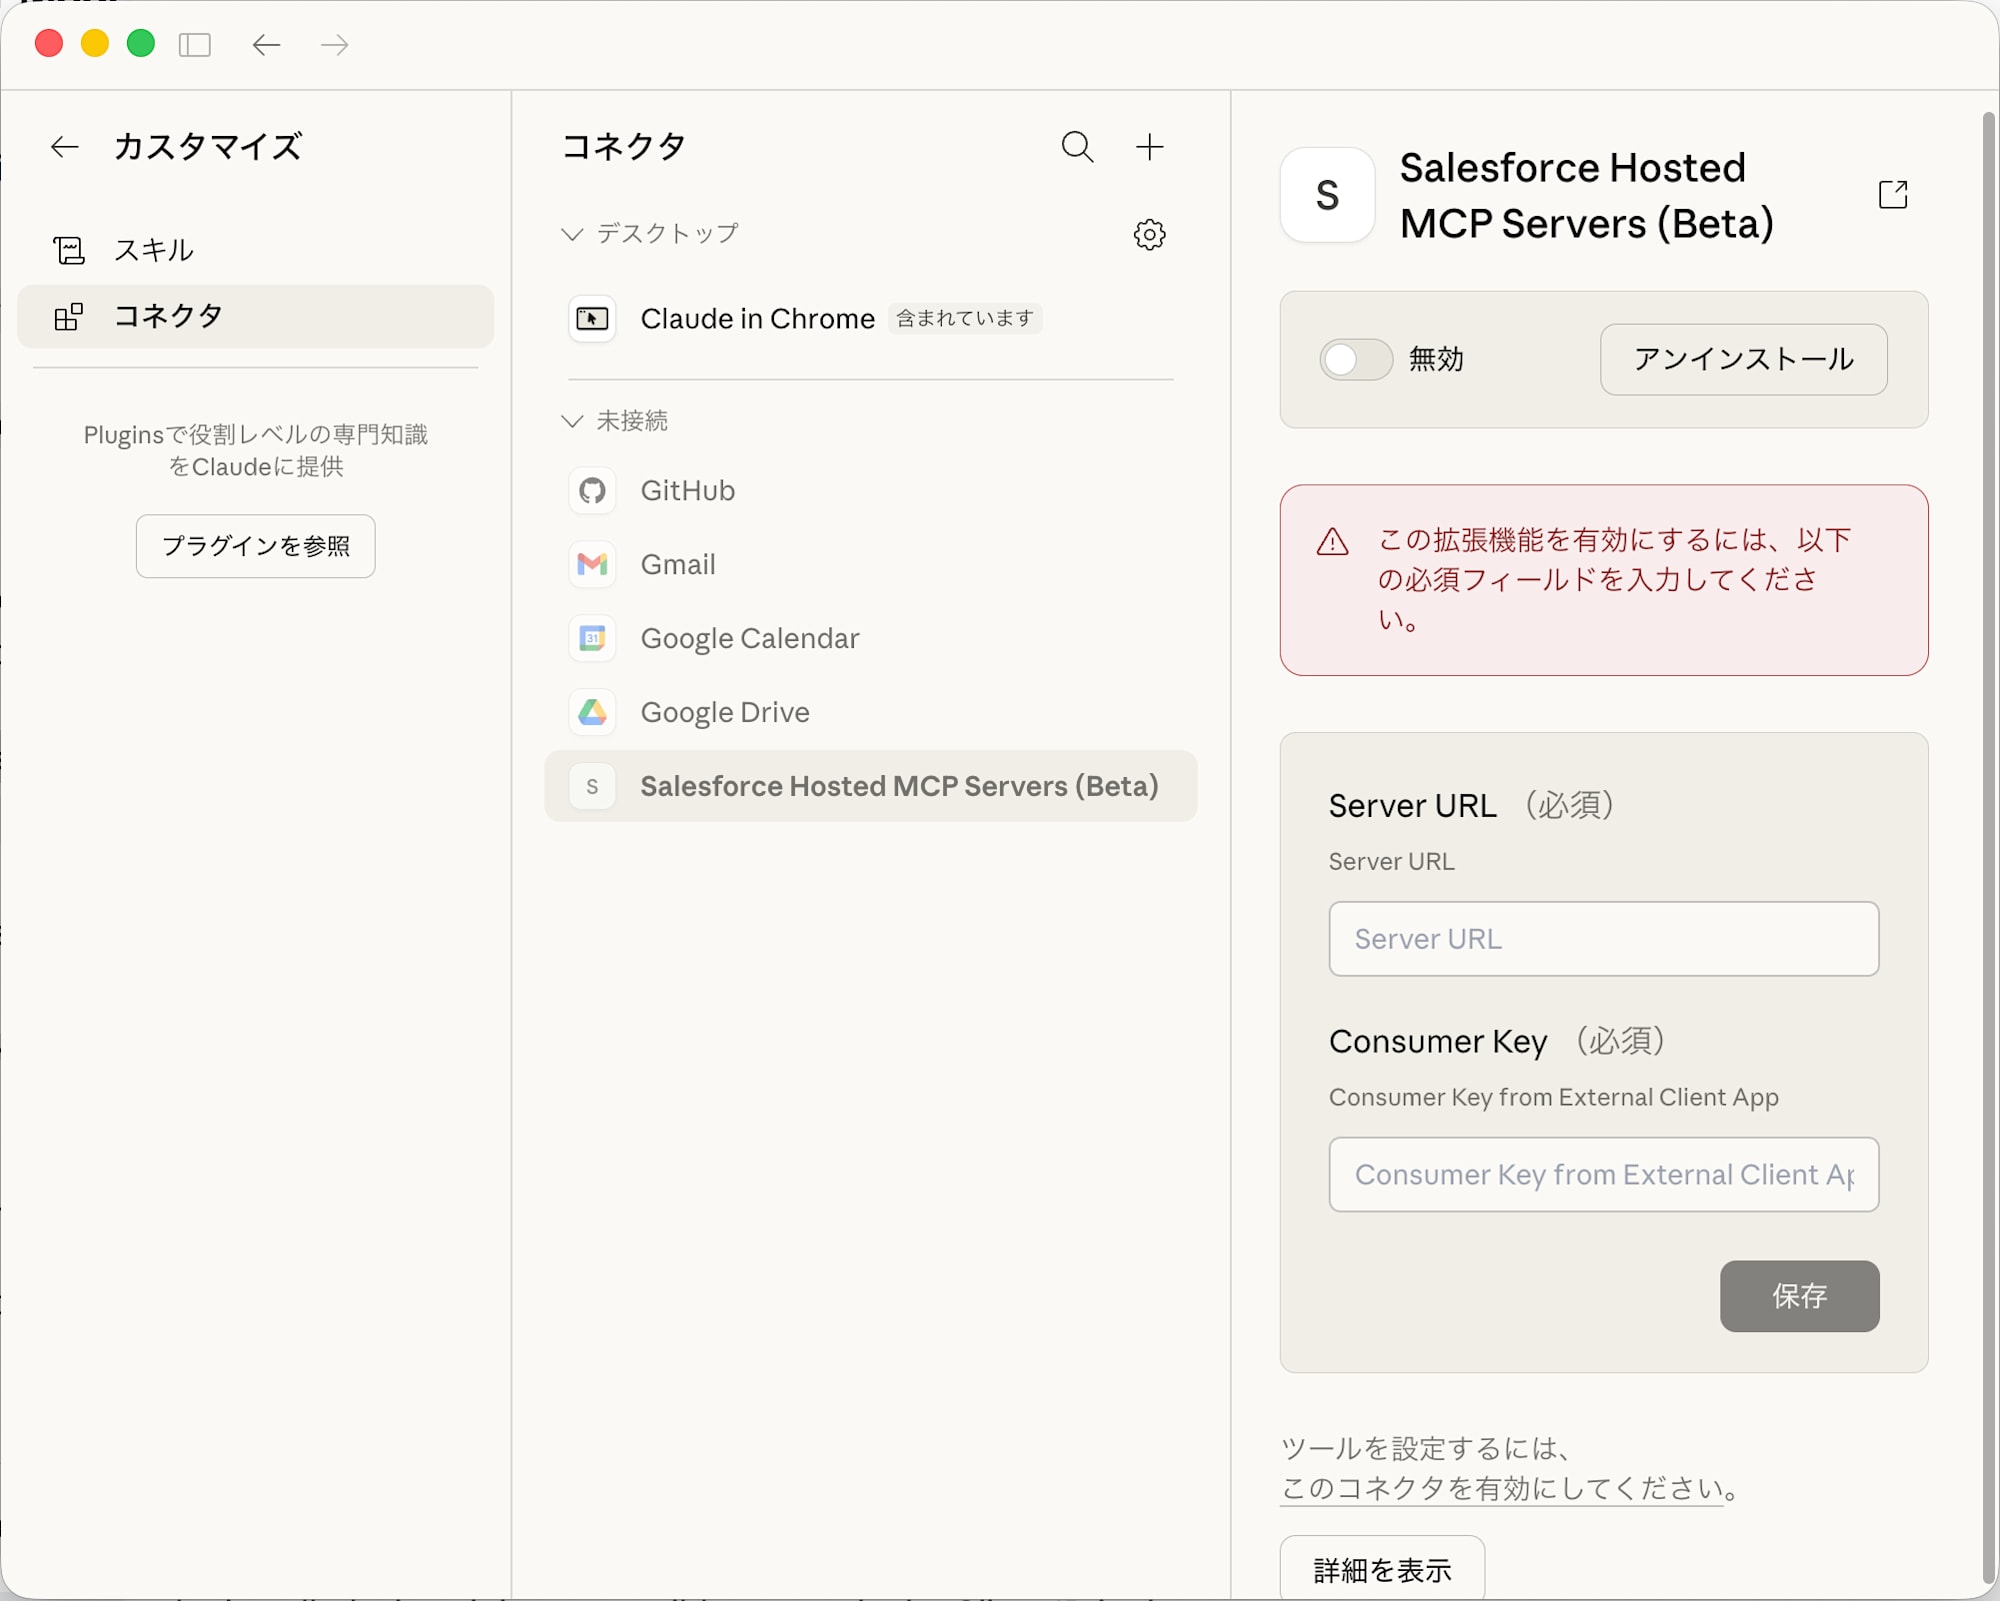Screen dimensions: 2000x1601
Task: Click the right panel vertical scrollbar
Action: click(x=1988, y=800)
